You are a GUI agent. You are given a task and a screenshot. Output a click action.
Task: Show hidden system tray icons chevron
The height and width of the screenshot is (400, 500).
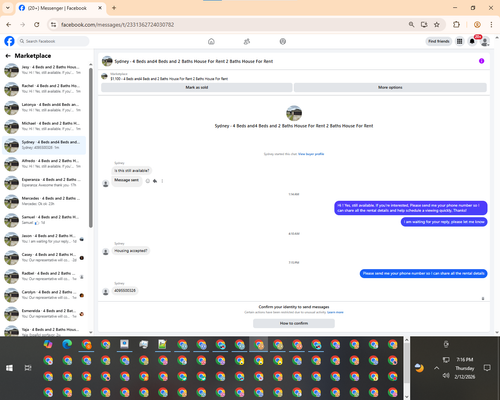436,368
